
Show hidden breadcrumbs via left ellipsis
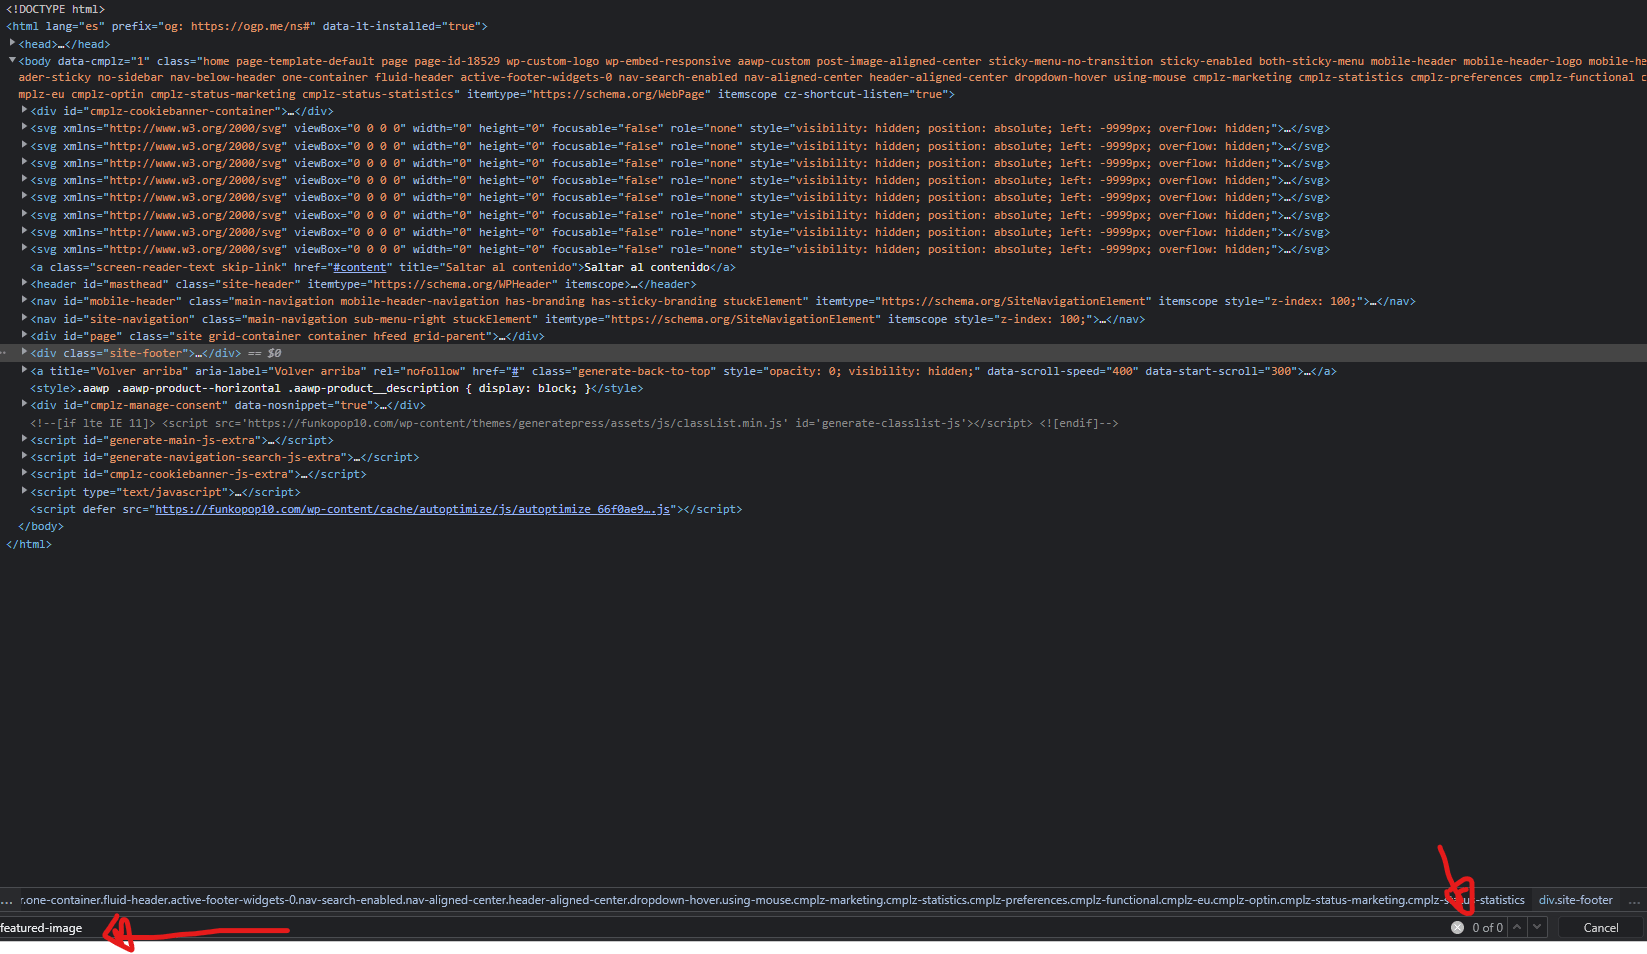(x=7, y=900)
